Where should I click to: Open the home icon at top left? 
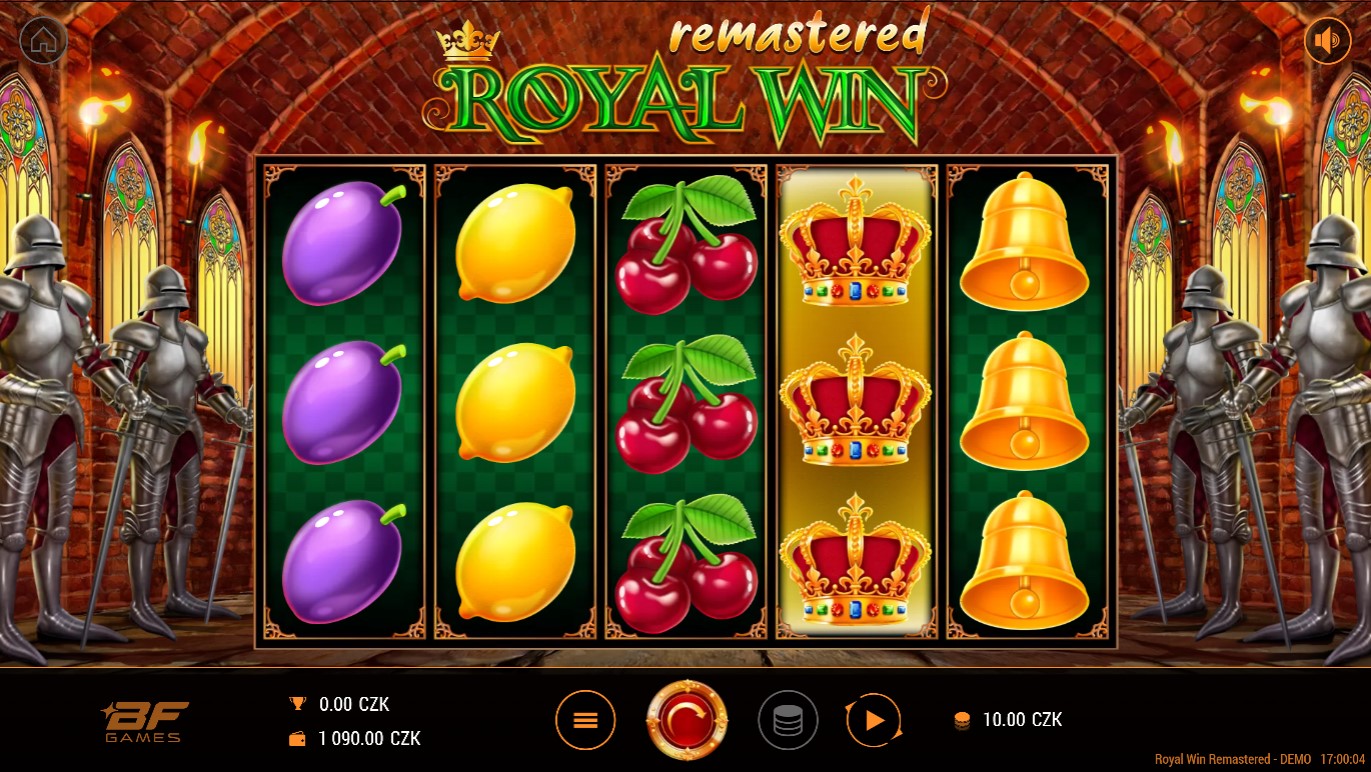tap(43, 40)
